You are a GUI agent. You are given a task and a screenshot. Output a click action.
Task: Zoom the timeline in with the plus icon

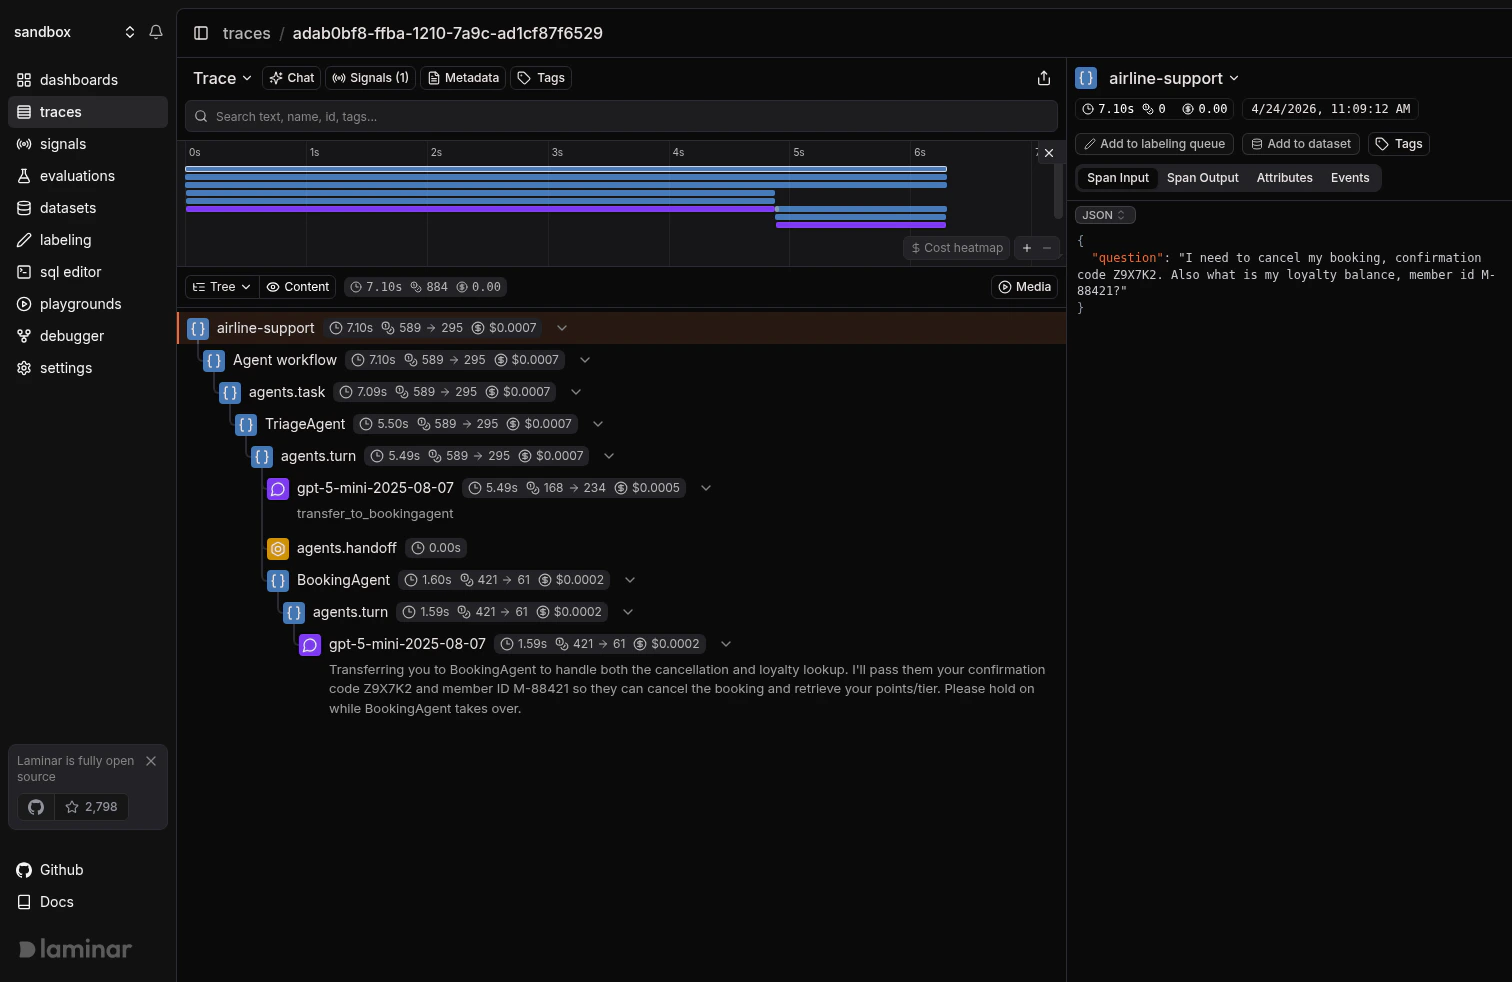(1026, 248)
